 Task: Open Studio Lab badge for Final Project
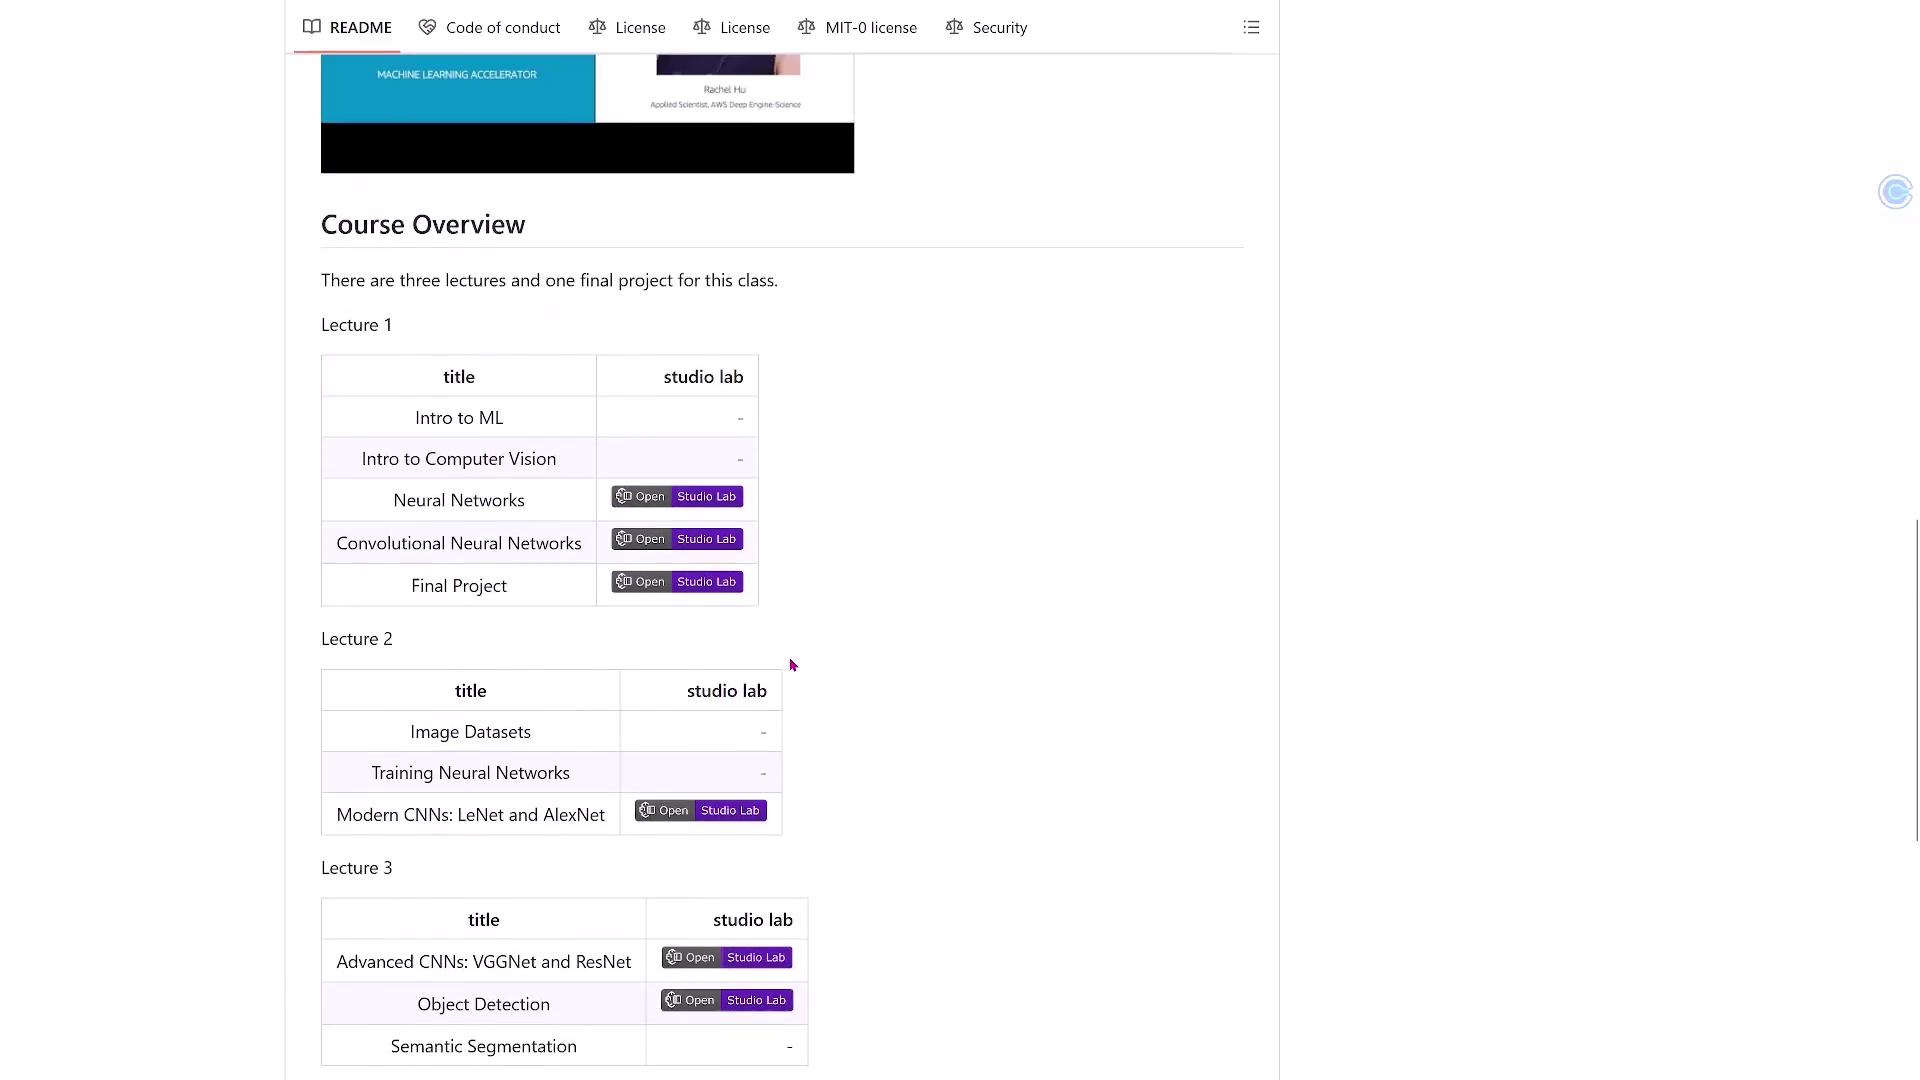click(677, 582)
